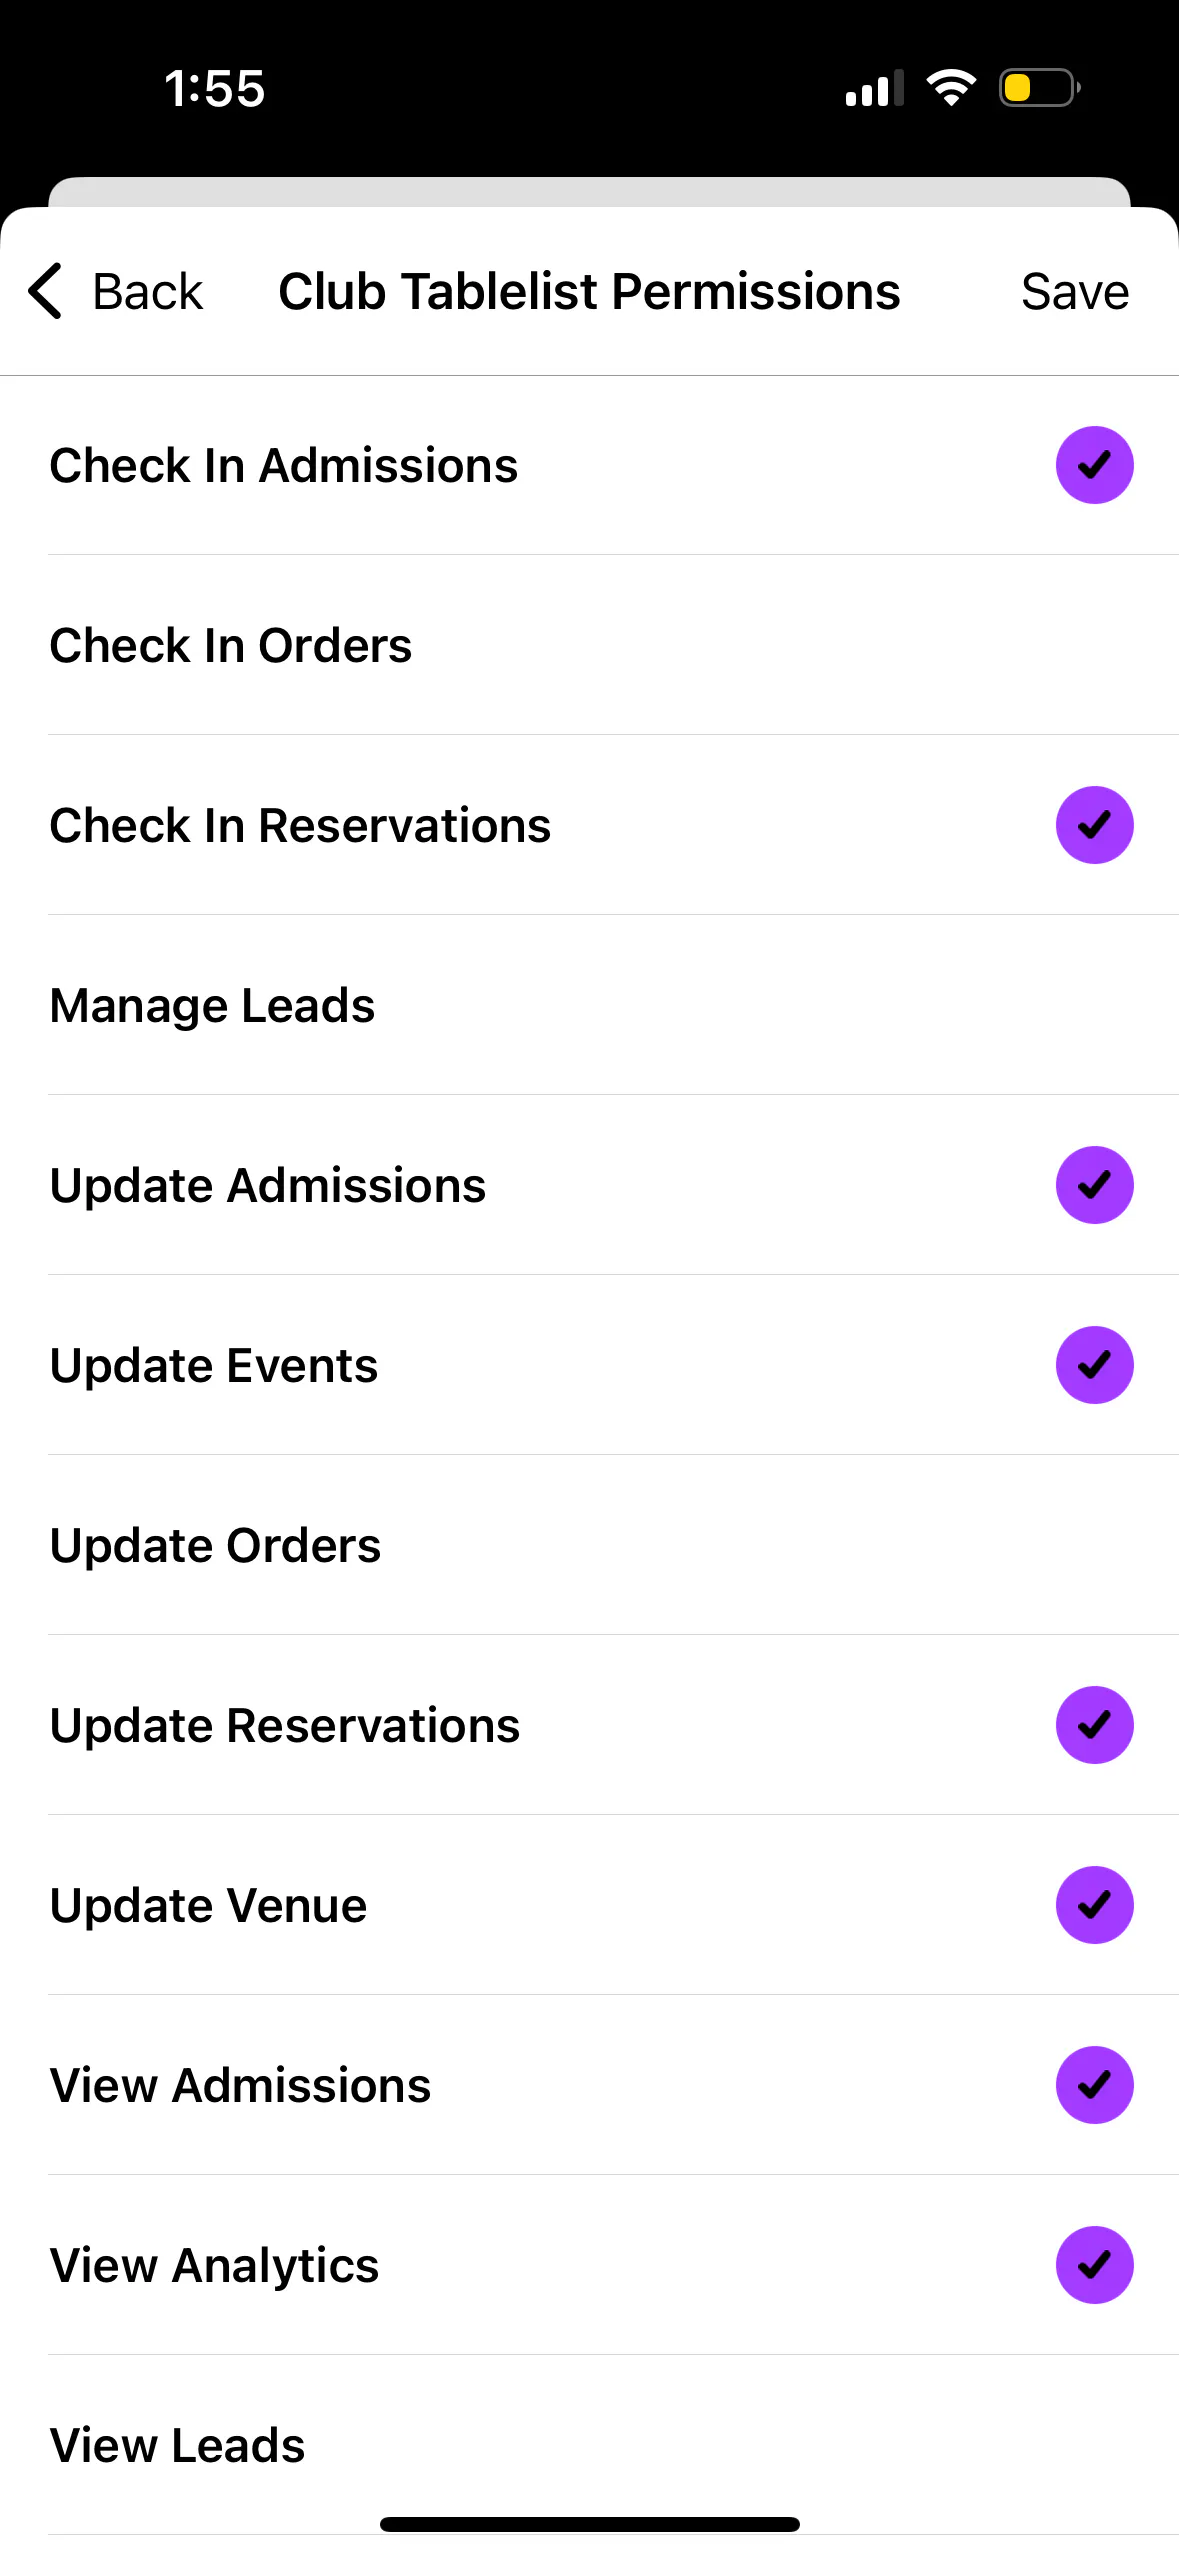Toggle off Update Events checkmark
The width and height of the screenshot is (1179, 2556).
tap(1094, 1365)
